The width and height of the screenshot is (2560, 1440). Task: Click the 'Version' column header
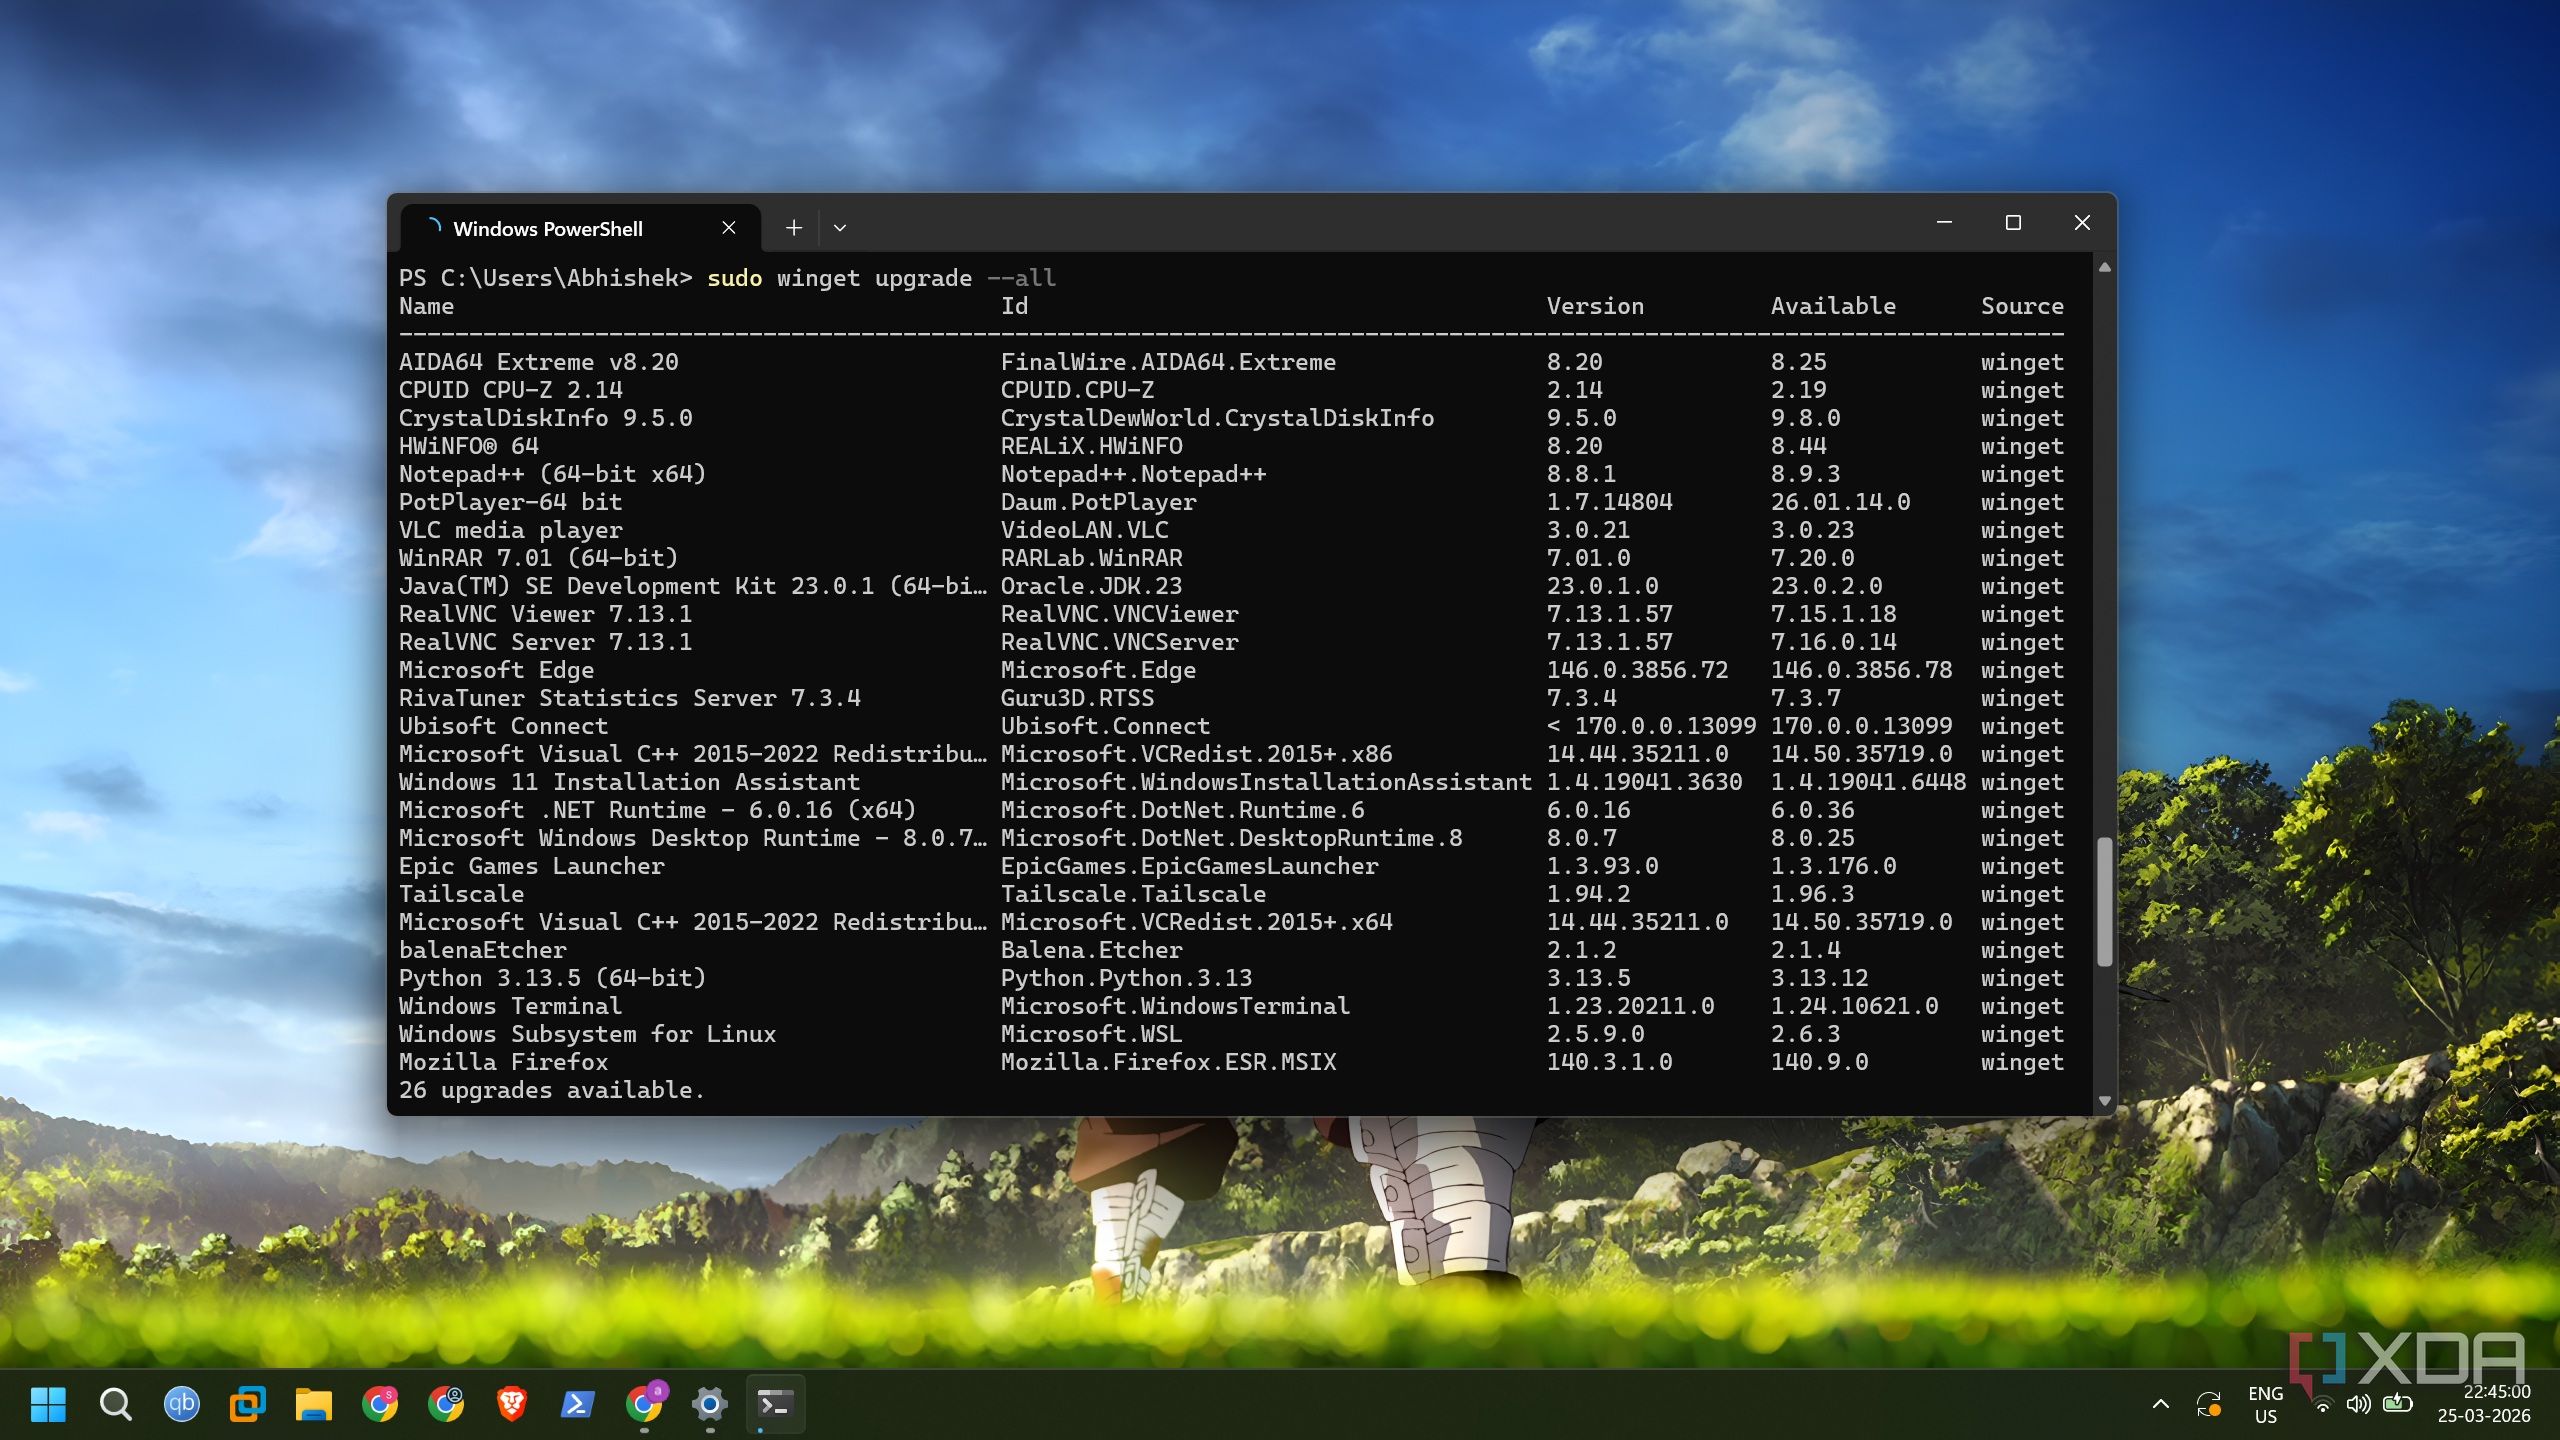click(x=1595, y=306)
